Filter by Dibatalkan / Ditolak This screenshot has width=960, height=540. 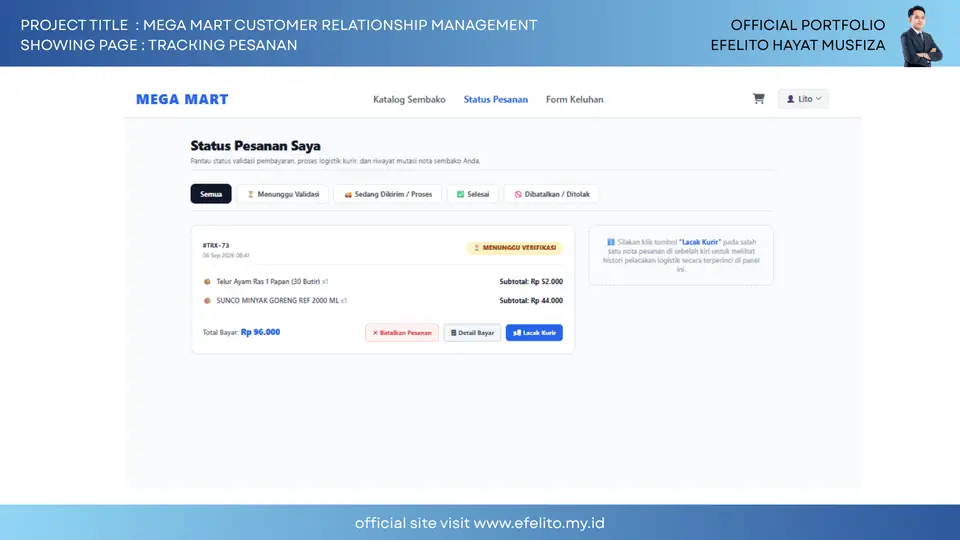pos(552,194)
